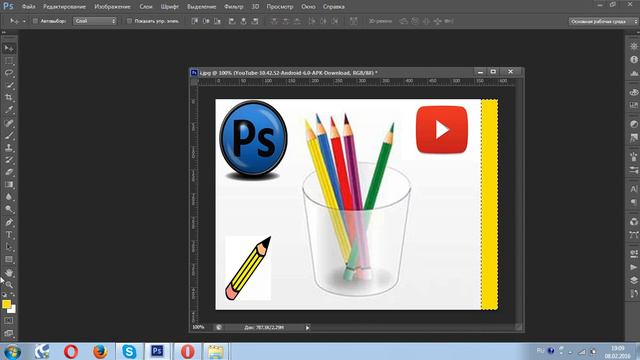Select the Rectangular Marquee tool

(x=9, y=61)
